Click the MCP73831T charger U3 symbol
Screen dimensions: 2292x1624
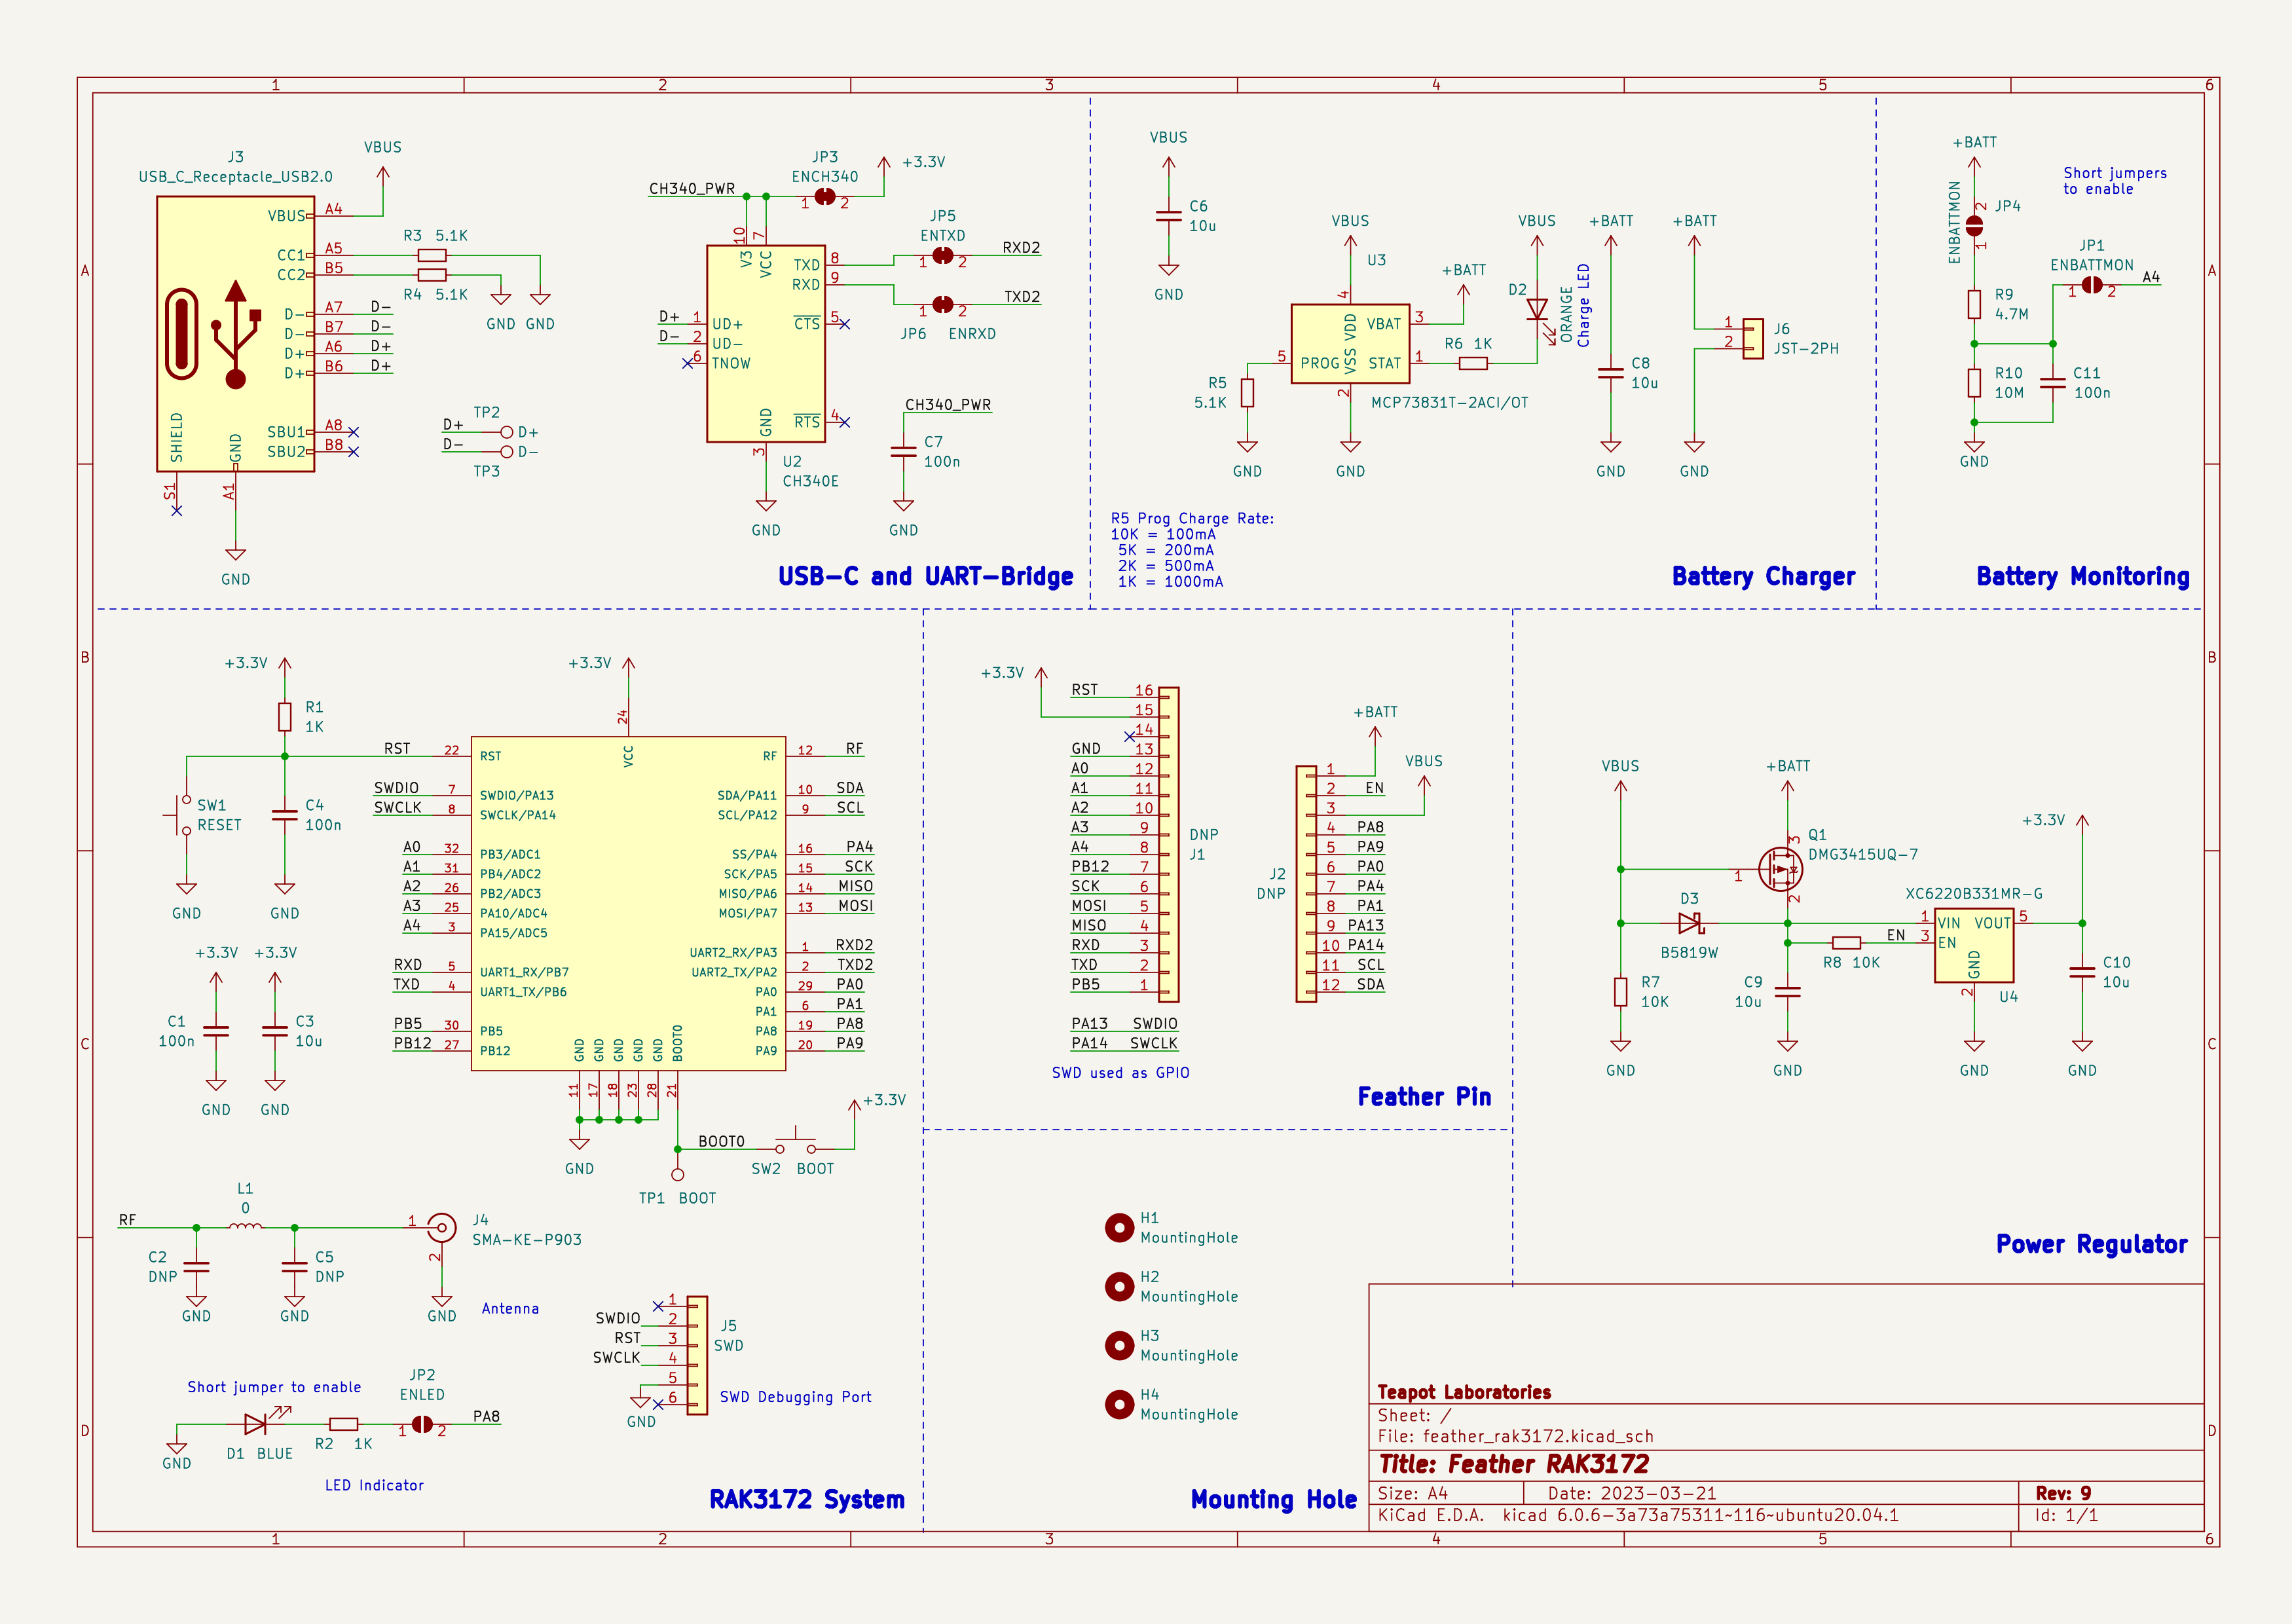click(x=1350, y=344)
